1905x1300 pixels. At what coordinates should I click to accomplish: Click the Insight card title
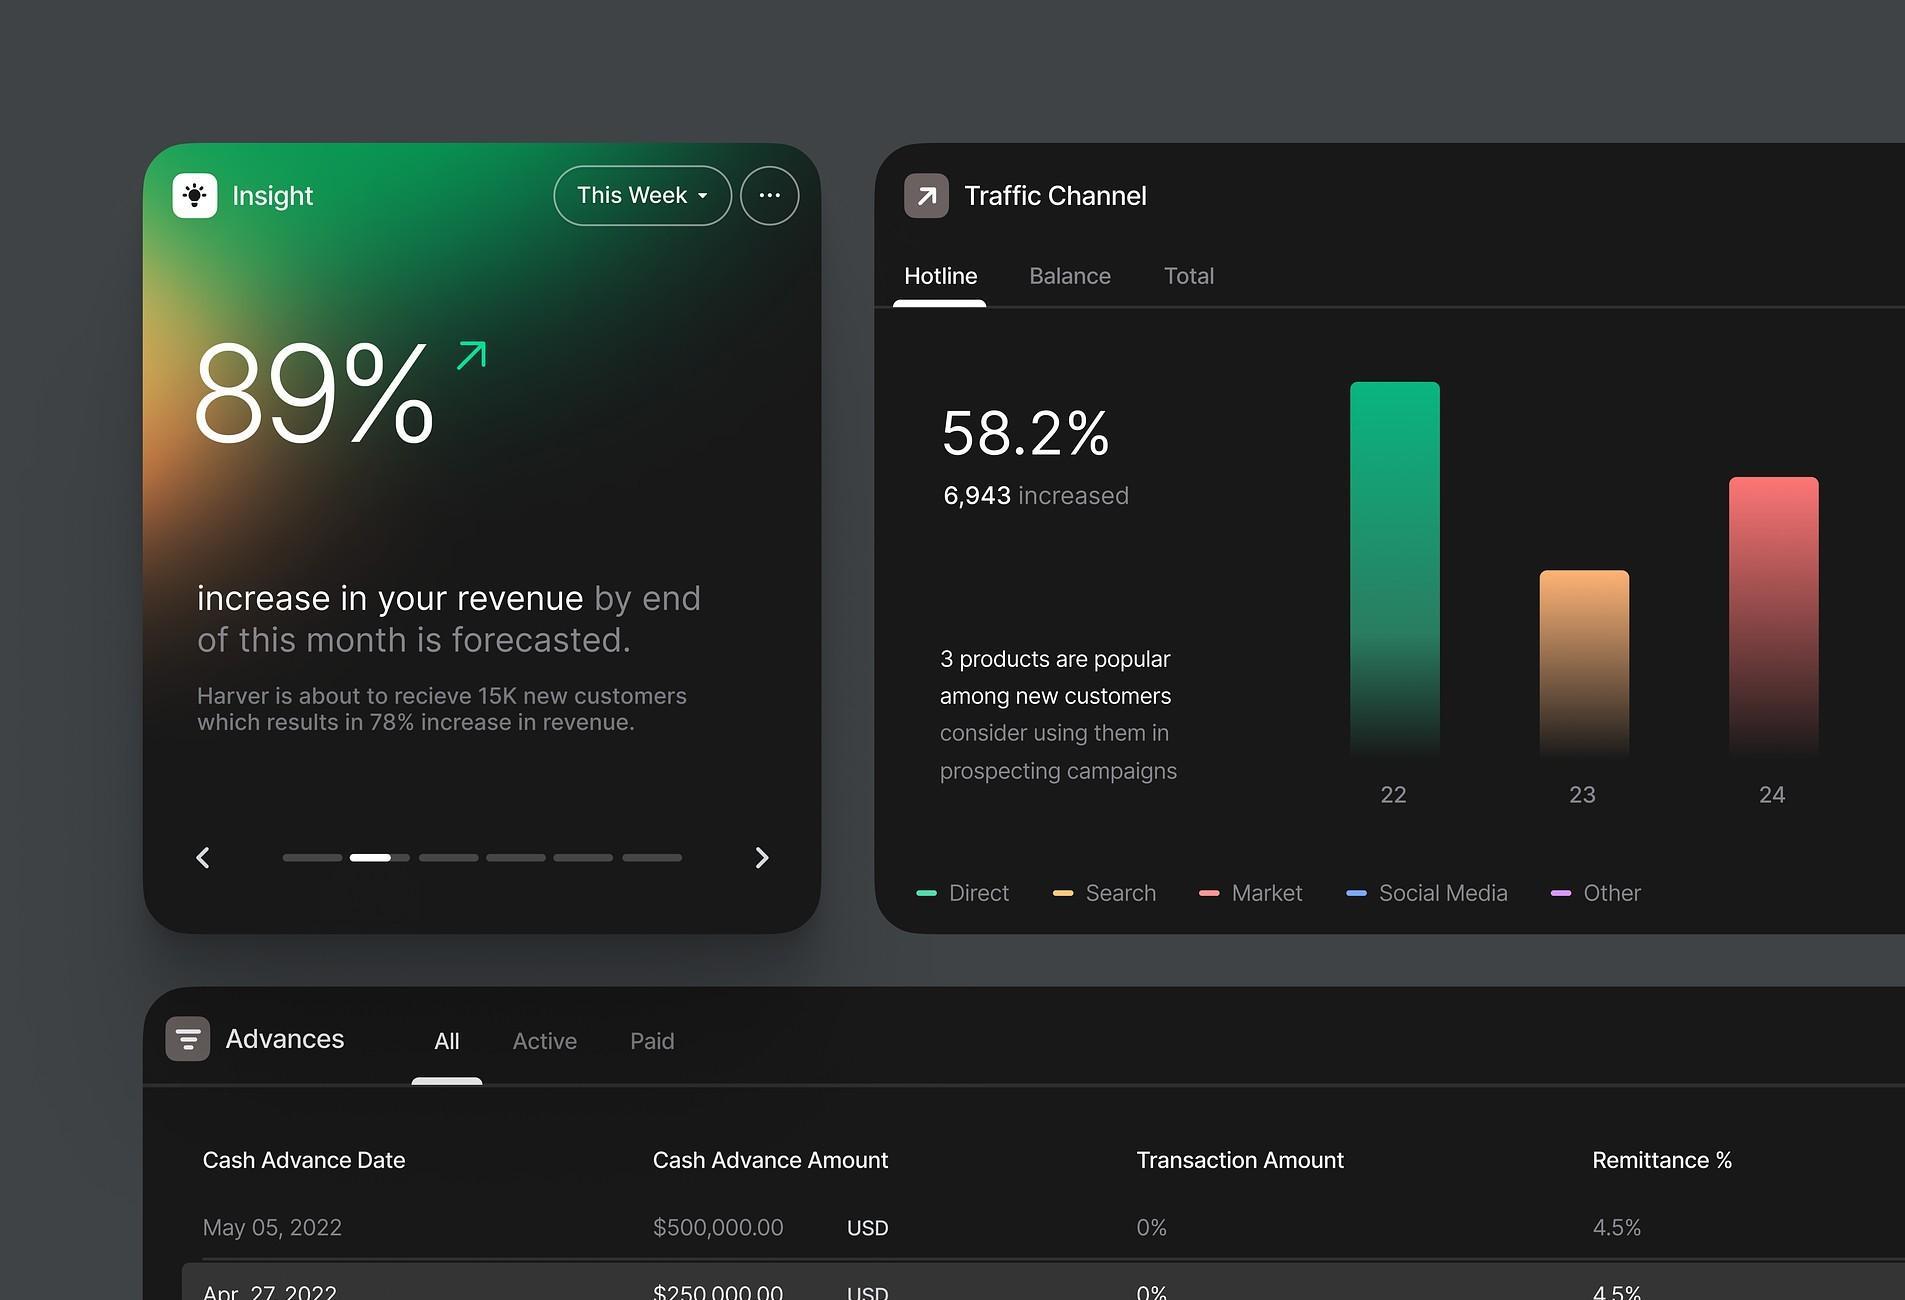273,196
